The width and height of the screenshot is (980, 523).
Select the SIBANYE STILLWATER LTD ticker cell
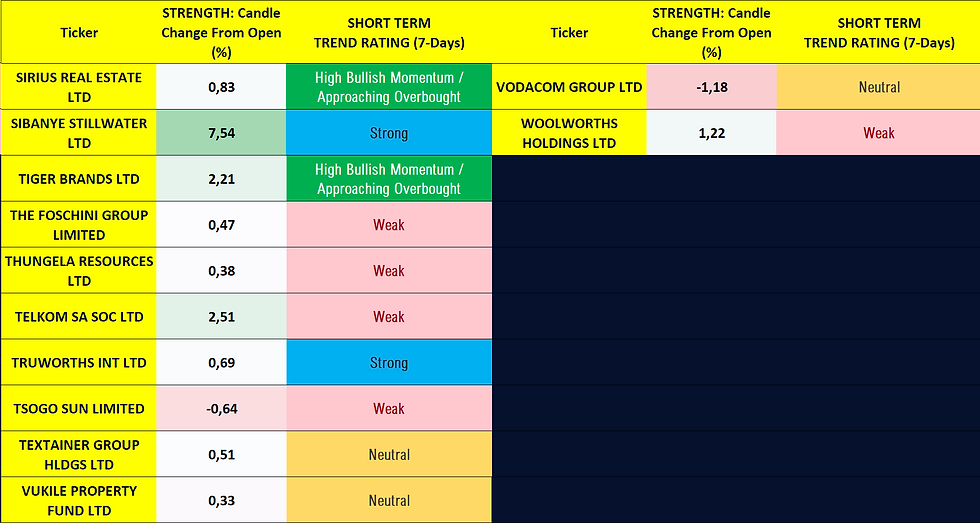coord(79,133)
